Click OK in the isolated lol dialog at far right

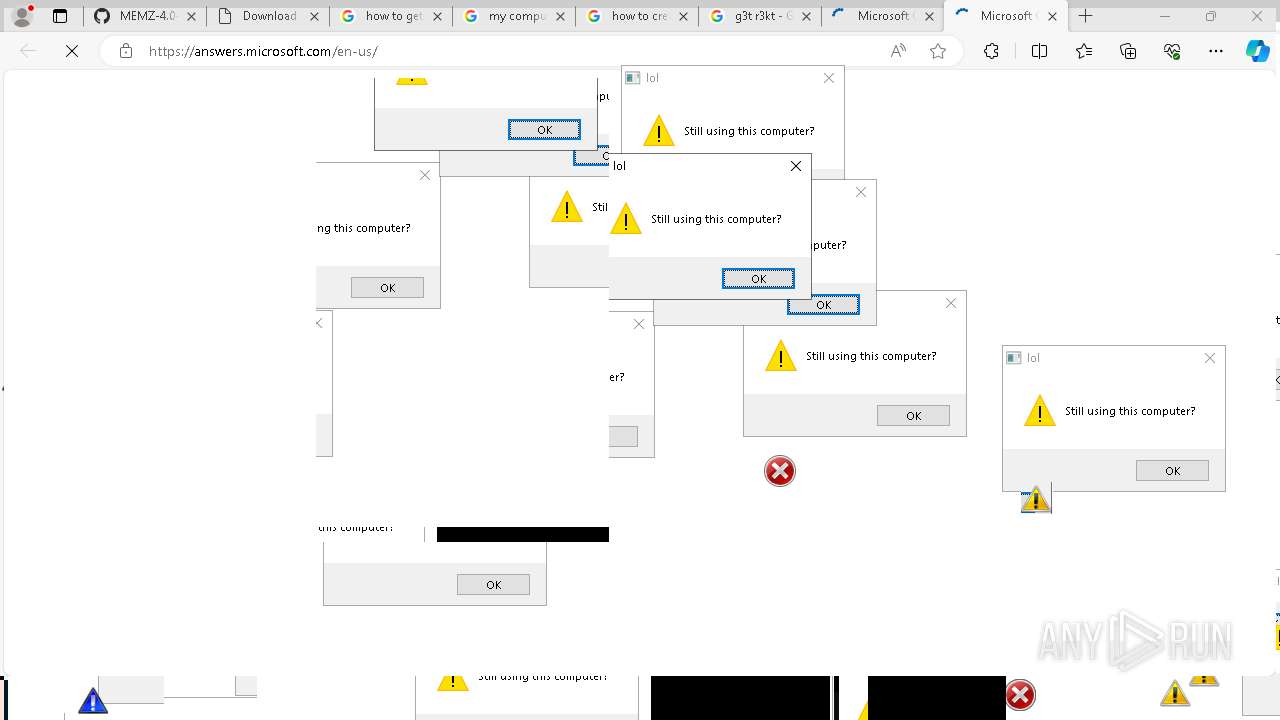(x=1172, y=470)
